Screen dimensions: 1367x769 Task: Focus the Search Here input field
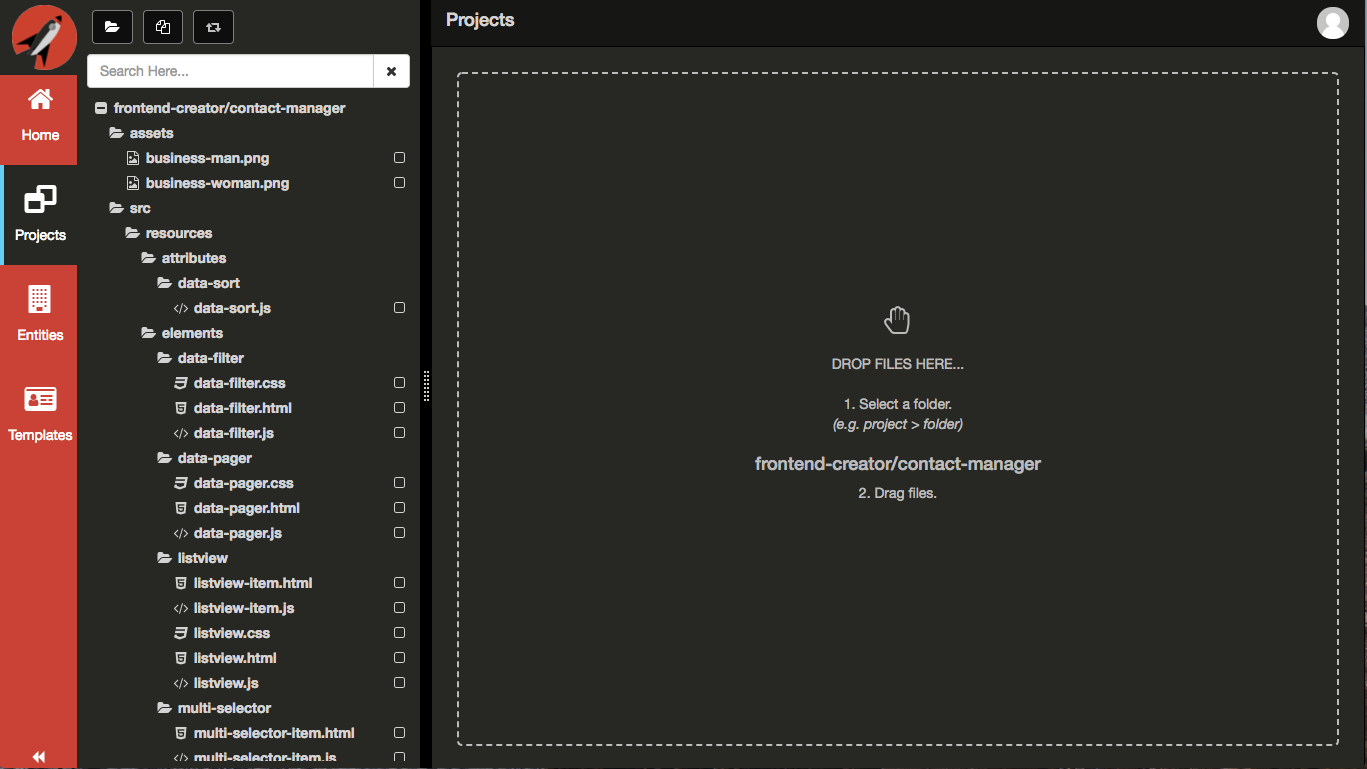230,71
